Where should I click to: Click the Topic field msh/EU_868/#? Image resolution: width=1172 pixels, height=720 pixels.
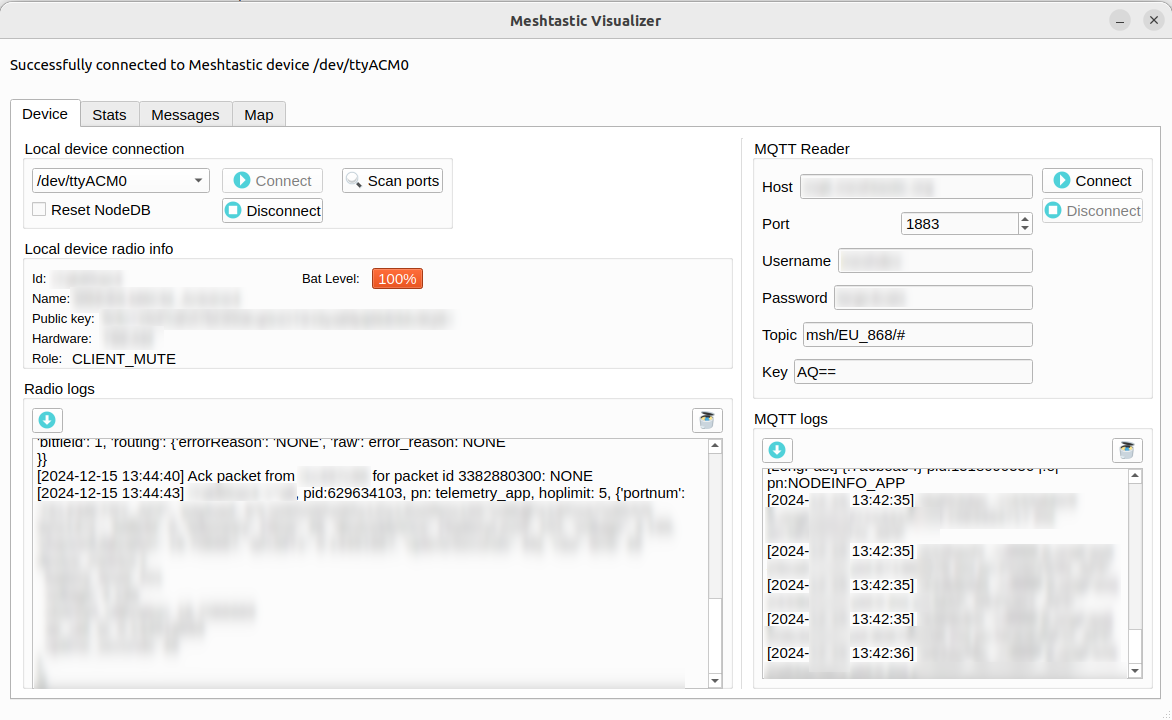click(918, 335)
